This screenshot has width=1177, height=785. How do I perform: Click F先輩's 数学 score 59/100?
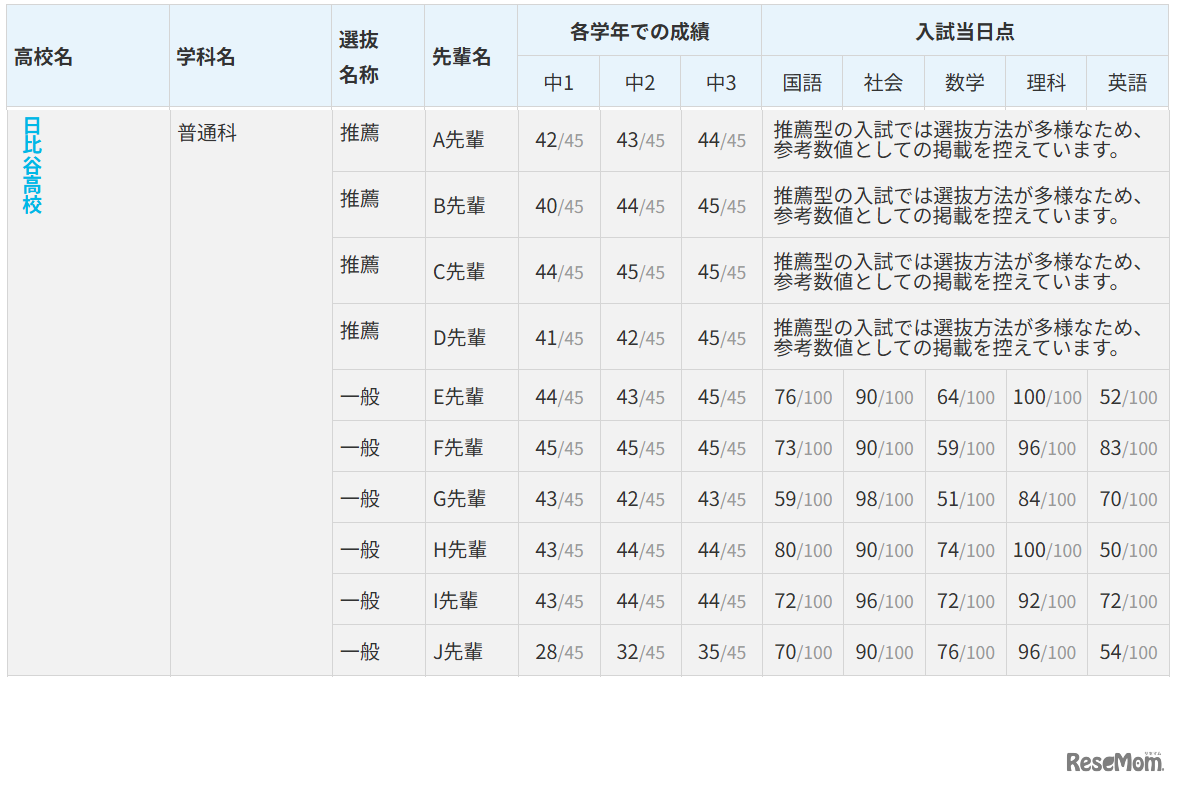pos(965,448)
